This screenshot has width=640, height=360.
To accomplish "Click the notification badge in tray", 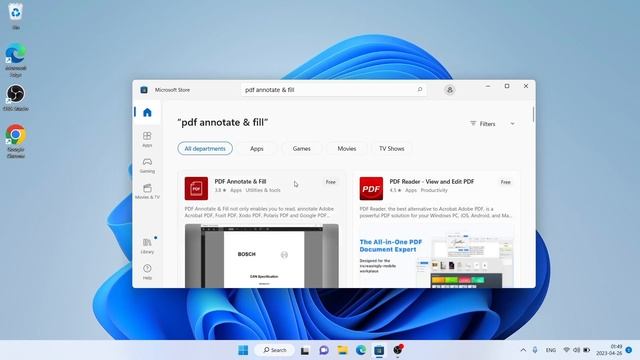I will [x=629, y=350].
